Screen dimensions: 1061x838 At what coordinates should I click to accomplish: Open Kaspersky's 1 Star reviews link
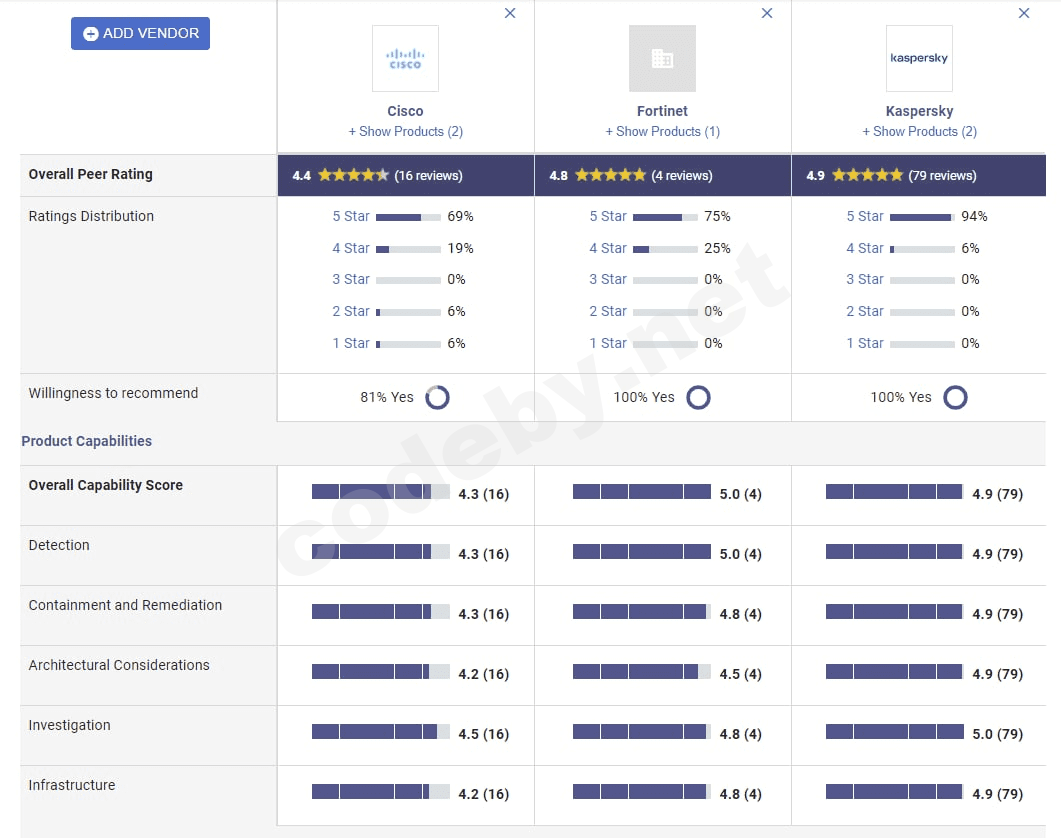865,343
